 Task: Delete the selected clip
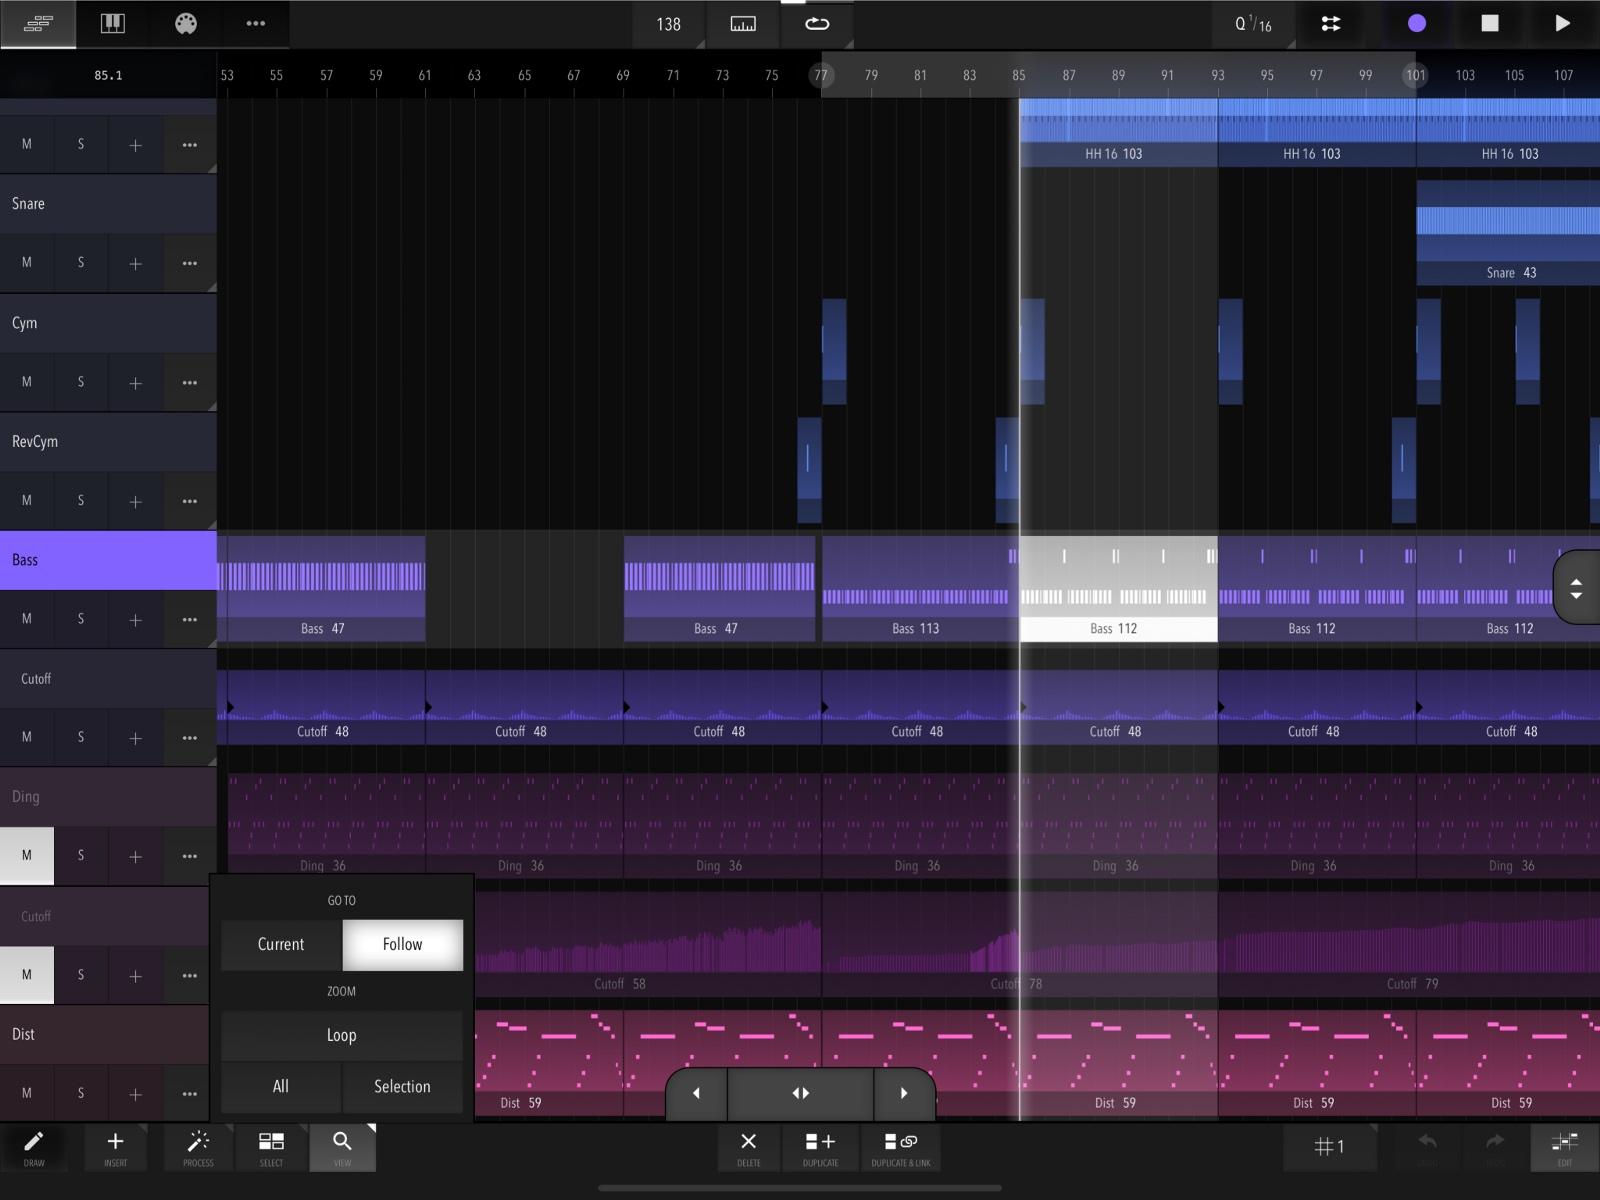click(x=748, y=1147)
